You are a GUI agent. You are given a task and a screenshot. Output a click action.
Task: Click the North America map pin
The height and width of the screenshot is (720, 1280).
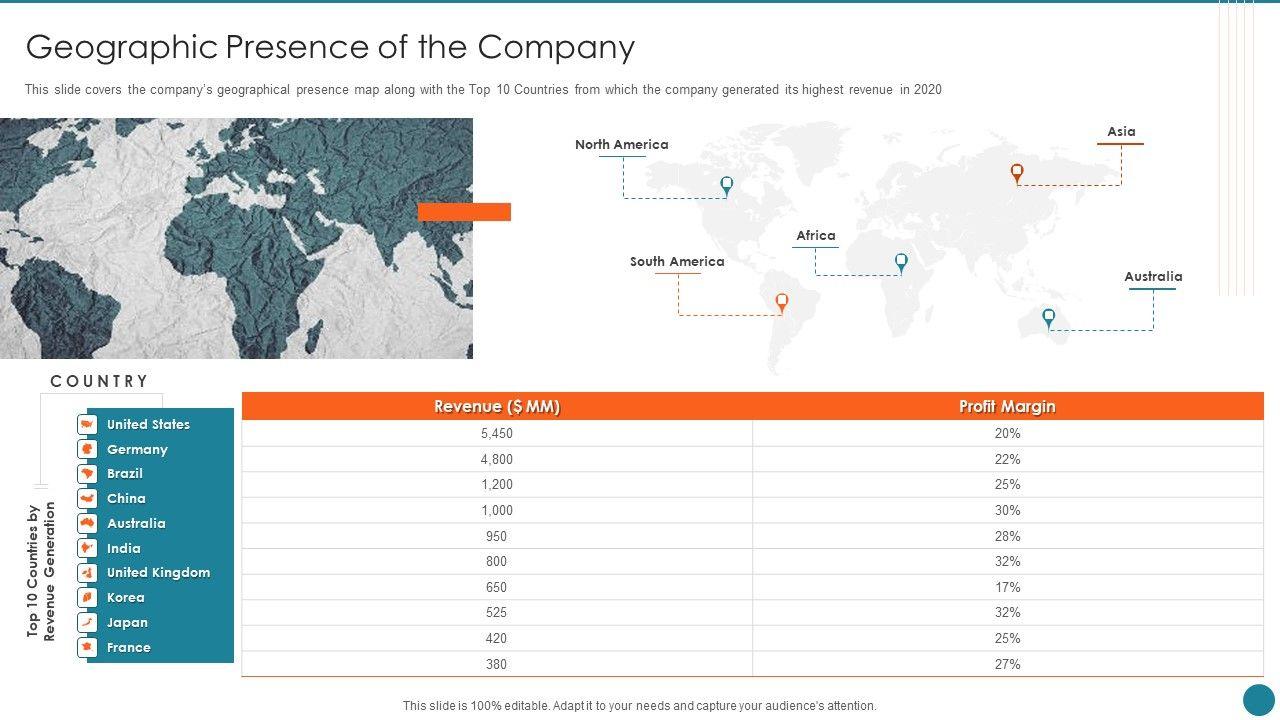727,185
